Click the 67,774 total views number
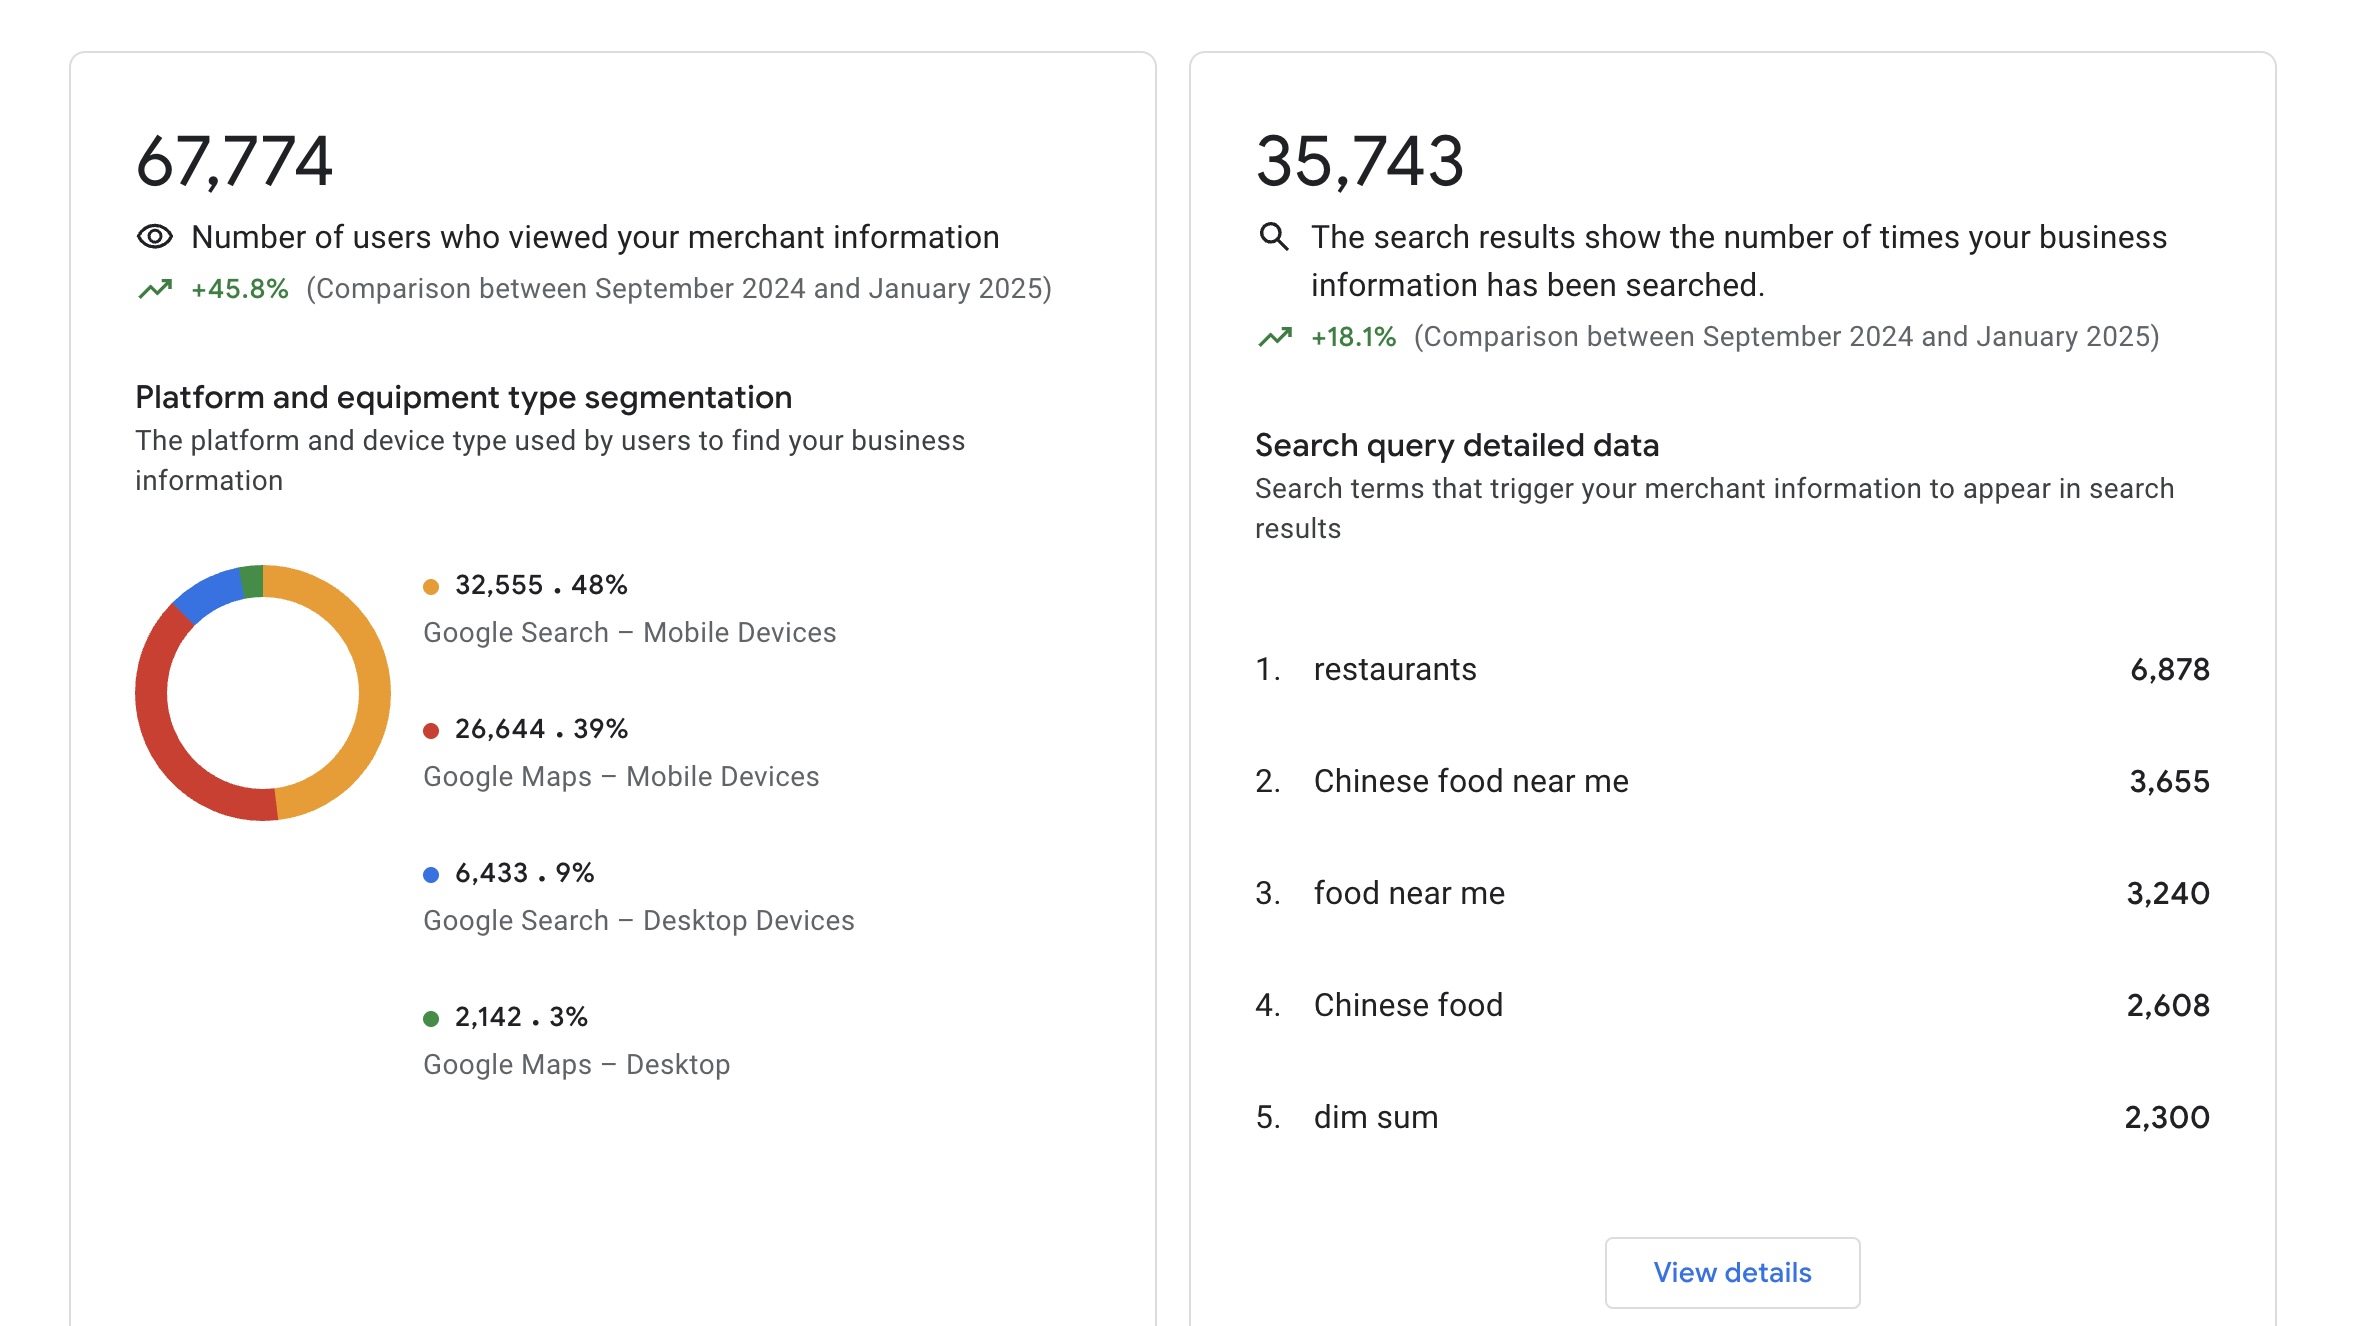This screenshot has width=2358, height=1326. point(234,161)
